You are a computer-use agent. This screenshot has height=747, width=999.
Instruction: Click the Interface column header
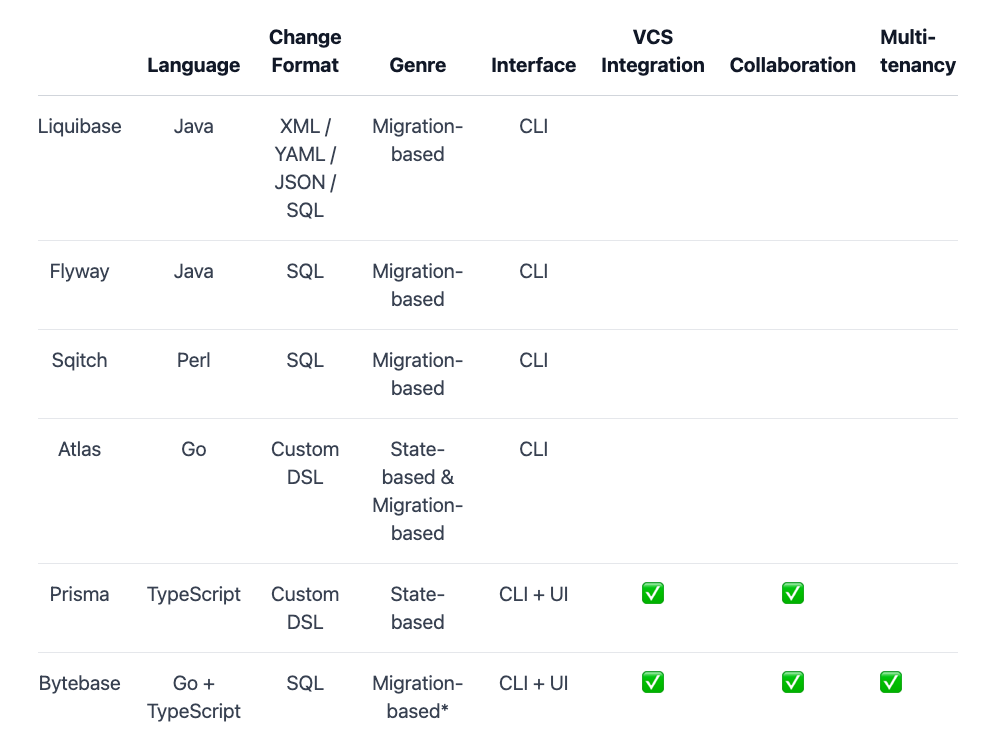click(534, 65)
